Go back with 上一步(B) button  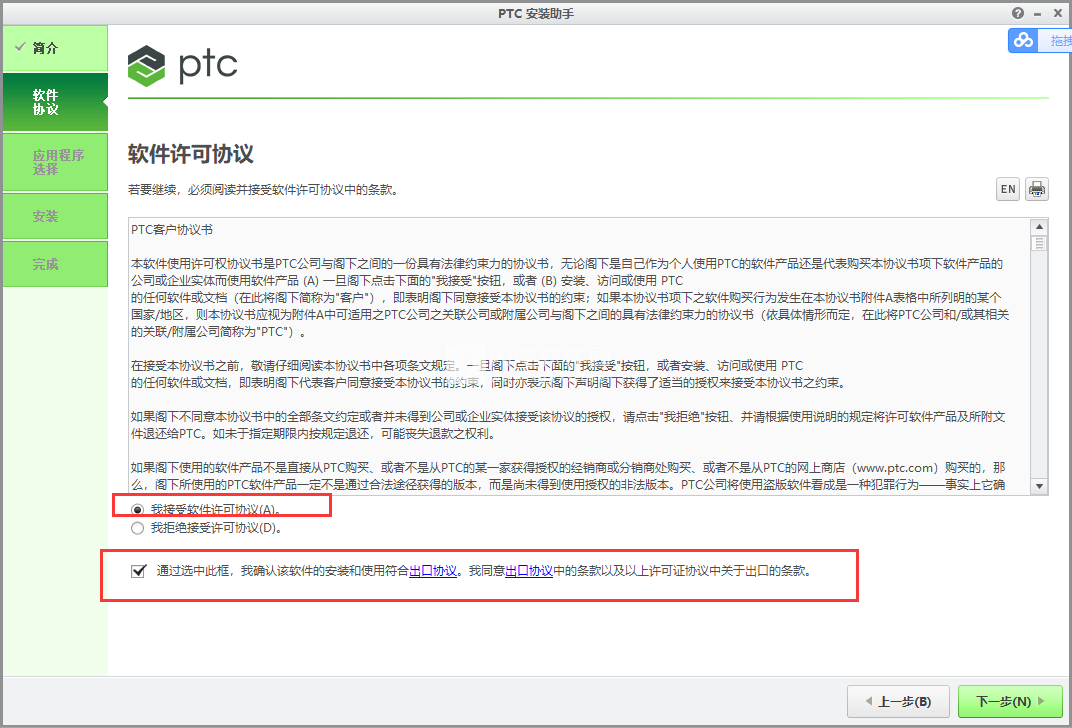click(x=898, y=701)
